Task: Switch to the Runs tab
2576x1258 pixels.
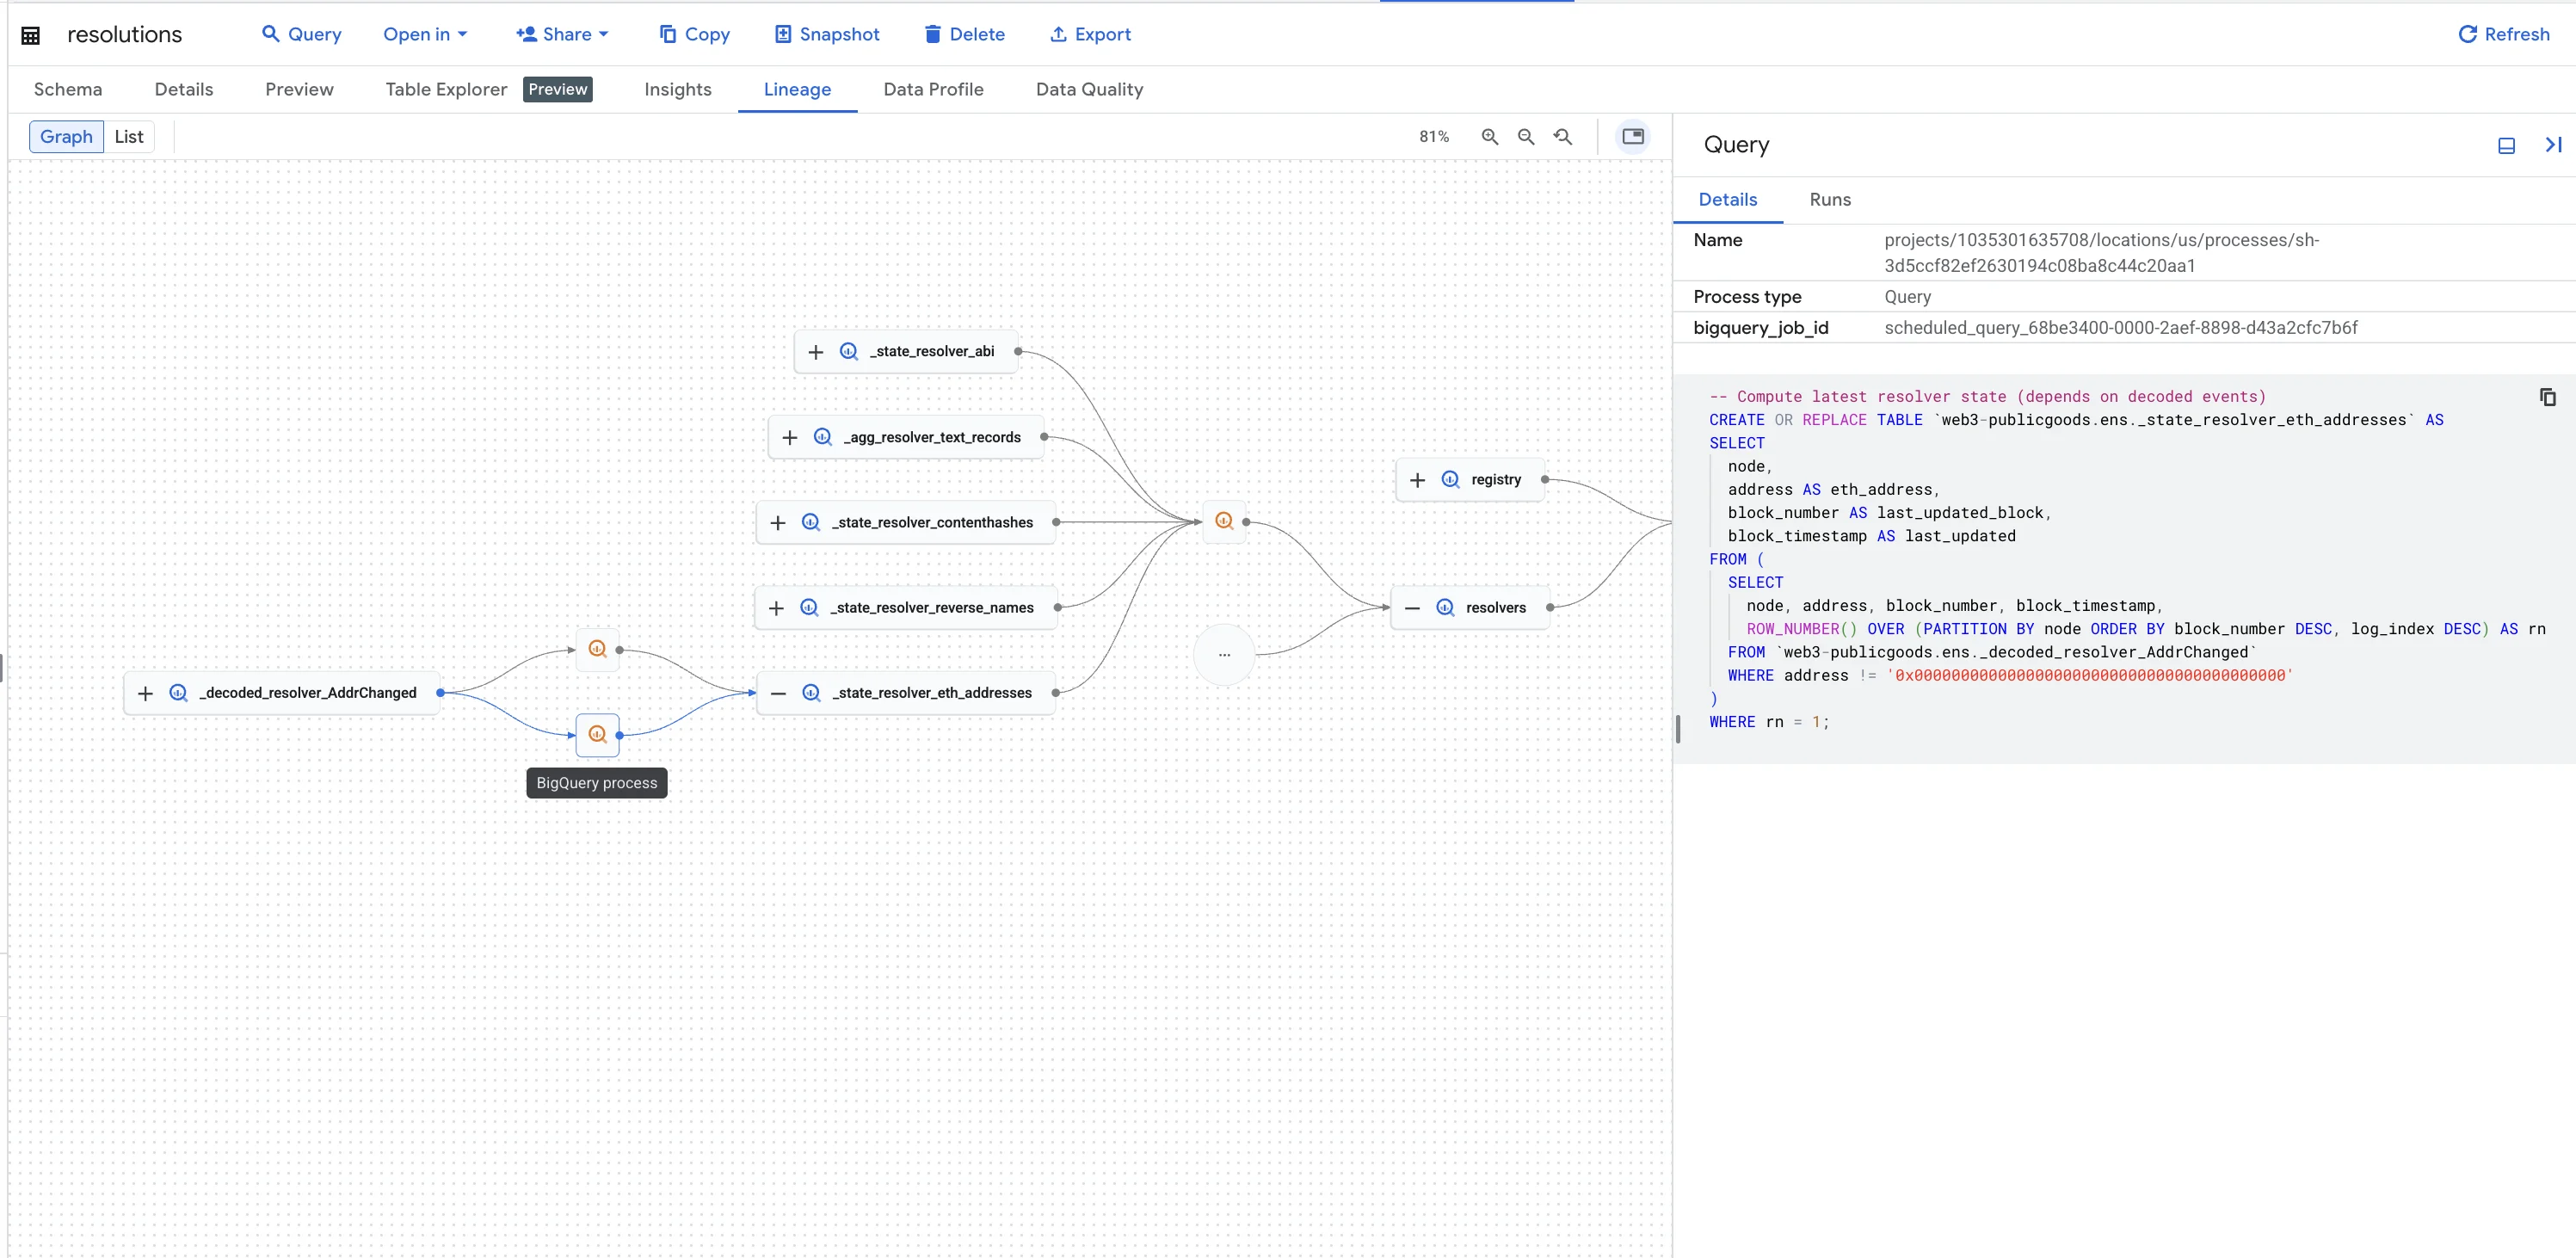Action: (x=1830, y=200)
